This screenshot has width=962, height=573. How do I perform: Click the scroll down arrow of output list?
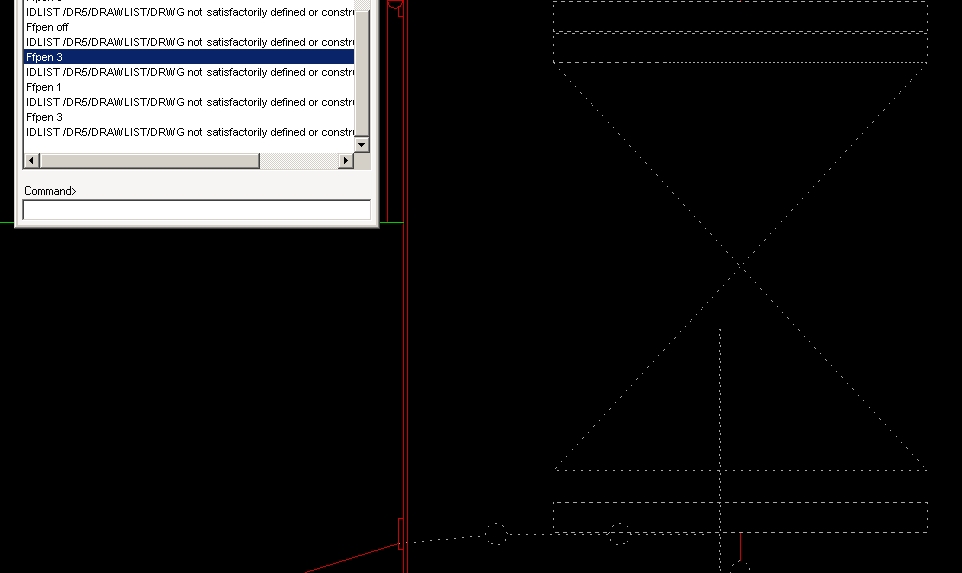362,145
